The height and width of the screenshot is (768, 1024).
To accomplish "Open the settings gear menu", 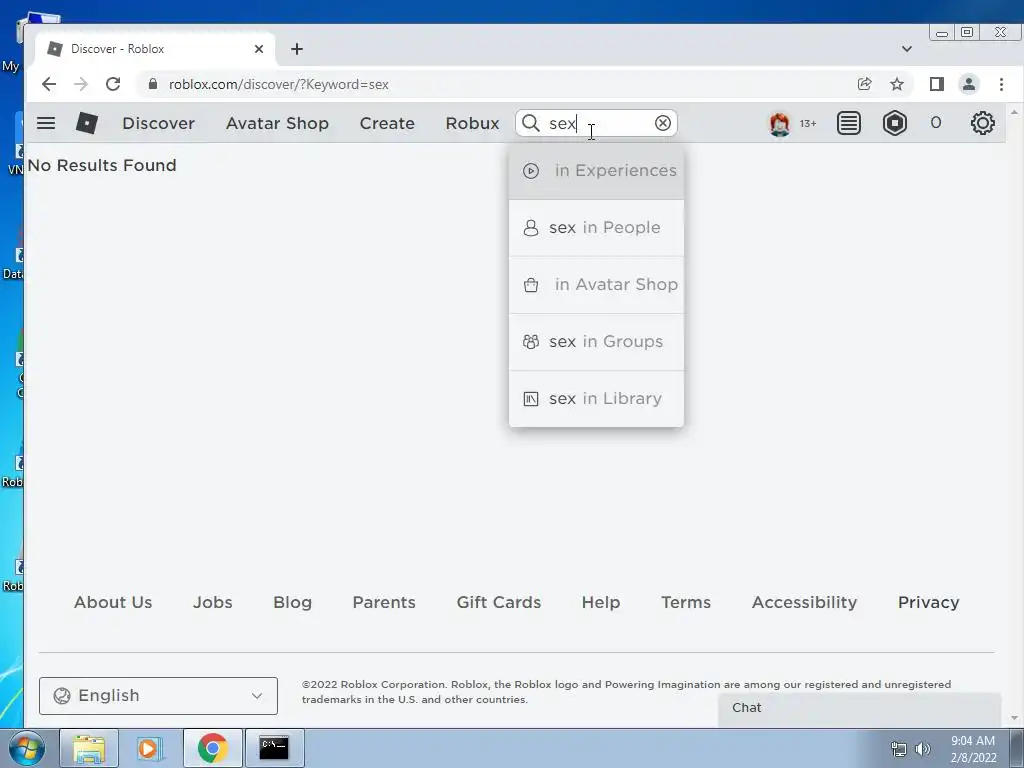I will (982, 123).
